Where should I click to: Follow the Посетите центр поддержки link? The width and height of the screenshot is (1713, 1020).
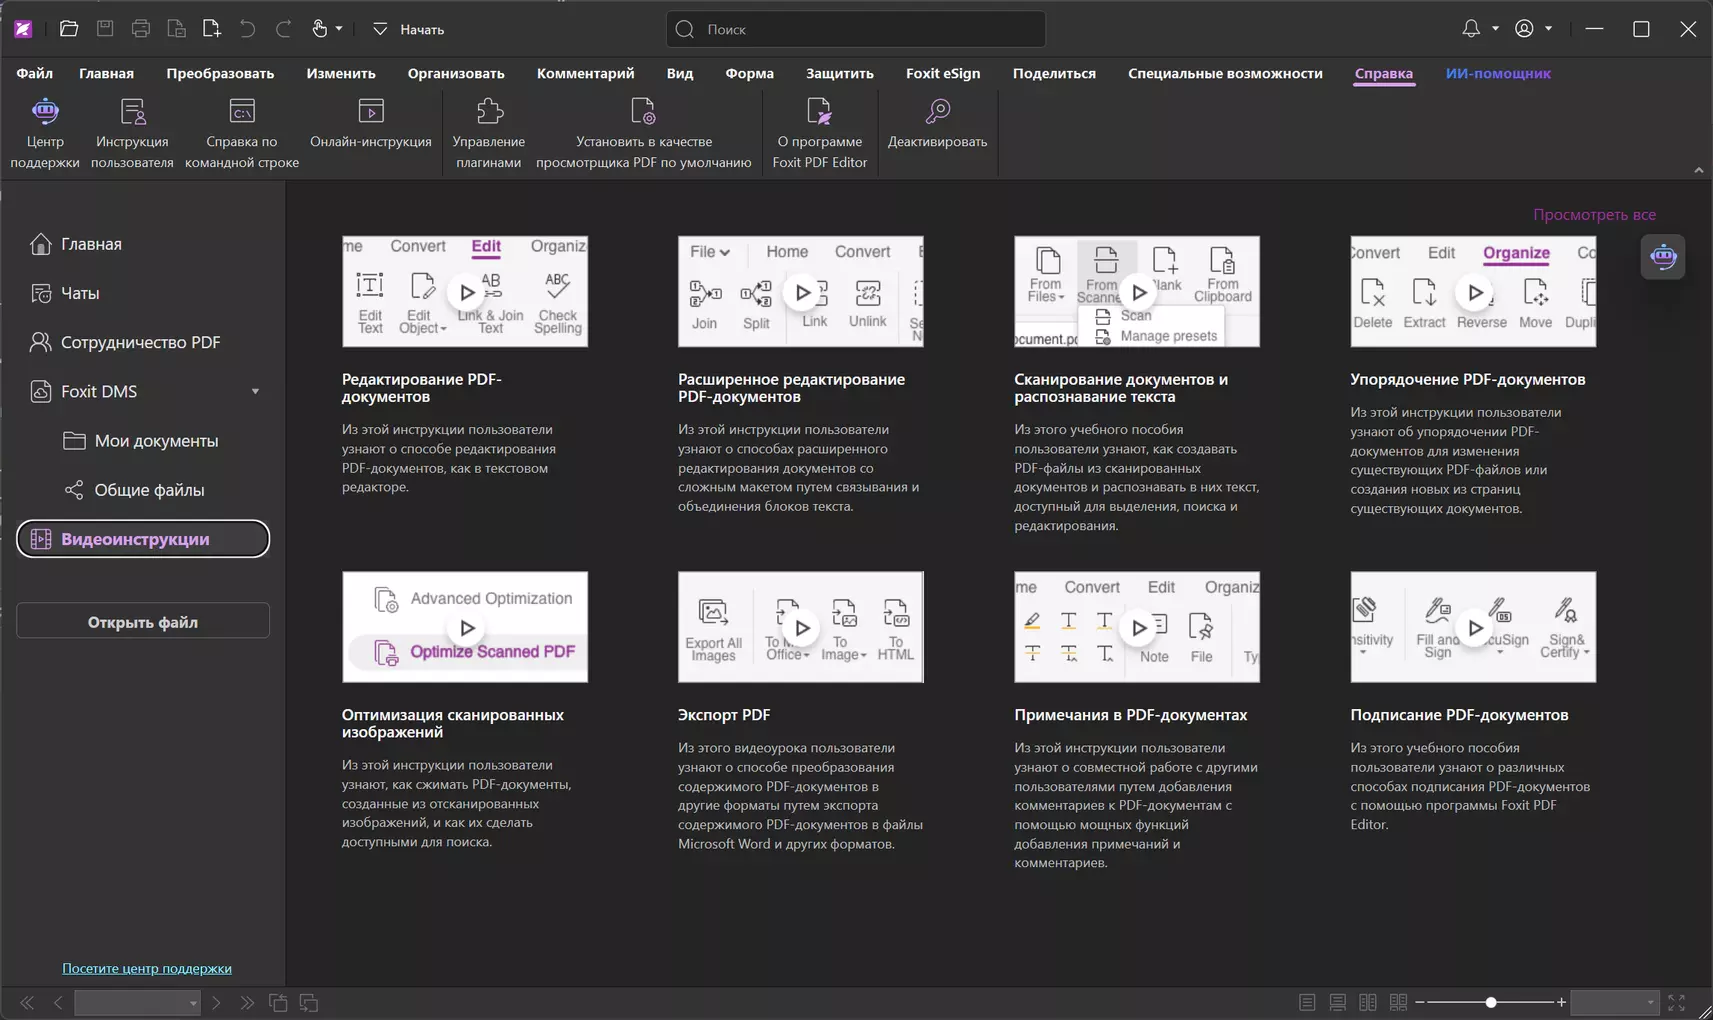(147, 968)
